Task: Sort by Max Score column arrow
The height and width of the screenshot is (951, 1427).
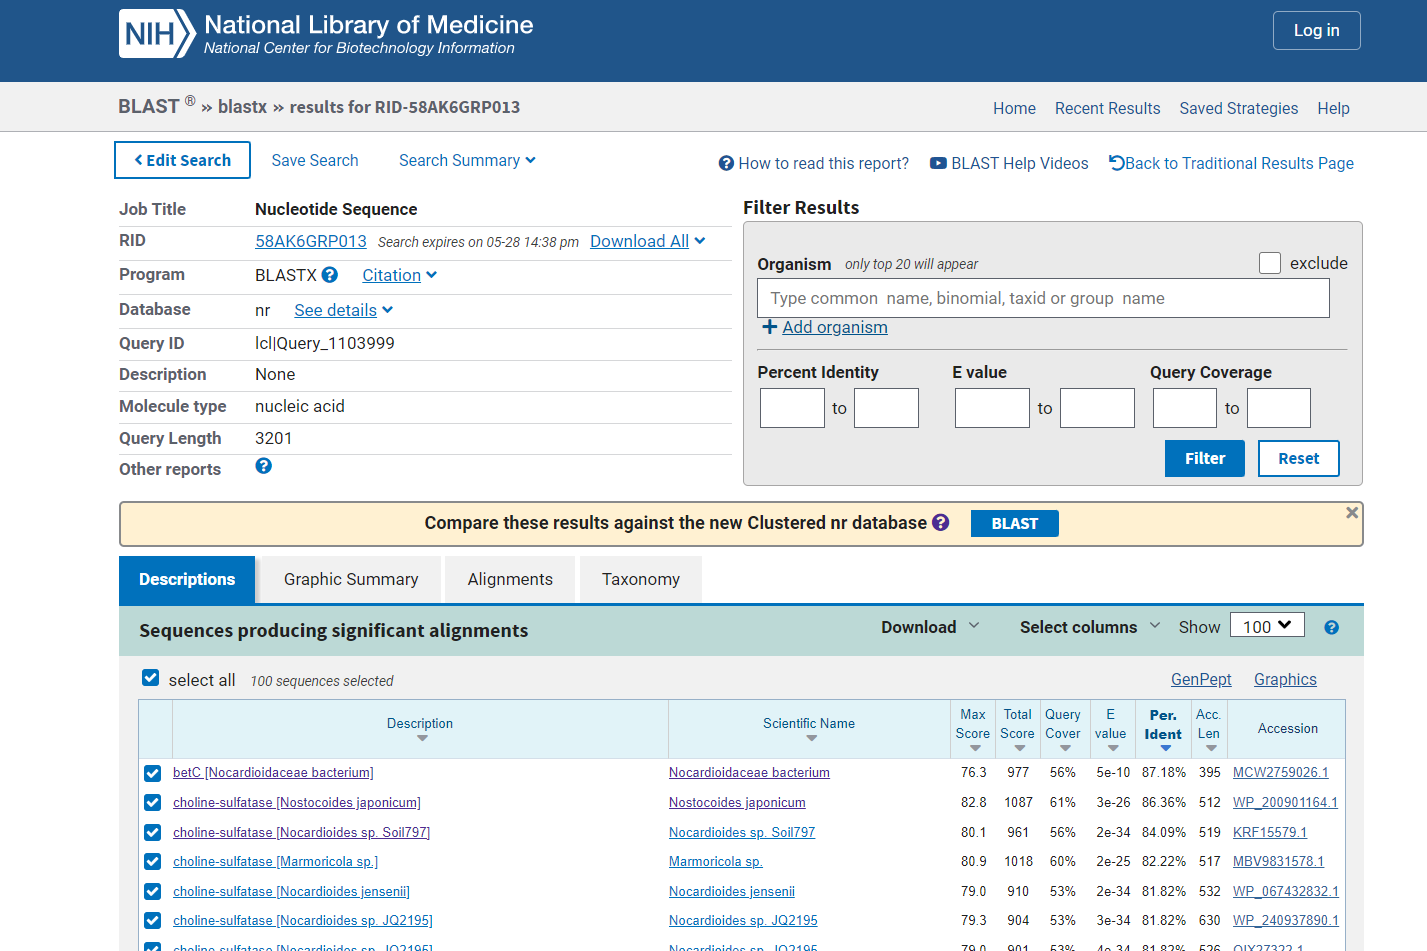Action: (x=975, y=748)
